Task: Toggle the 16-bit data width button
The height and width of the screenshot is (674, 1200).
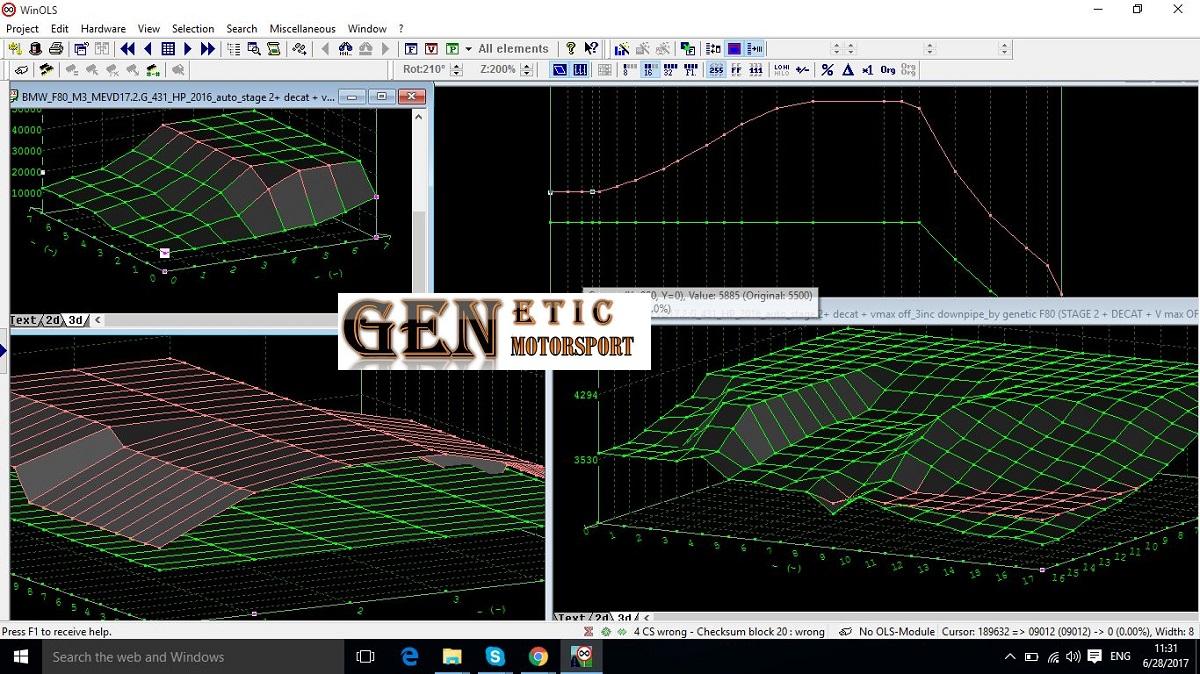Action: (648, 70)
